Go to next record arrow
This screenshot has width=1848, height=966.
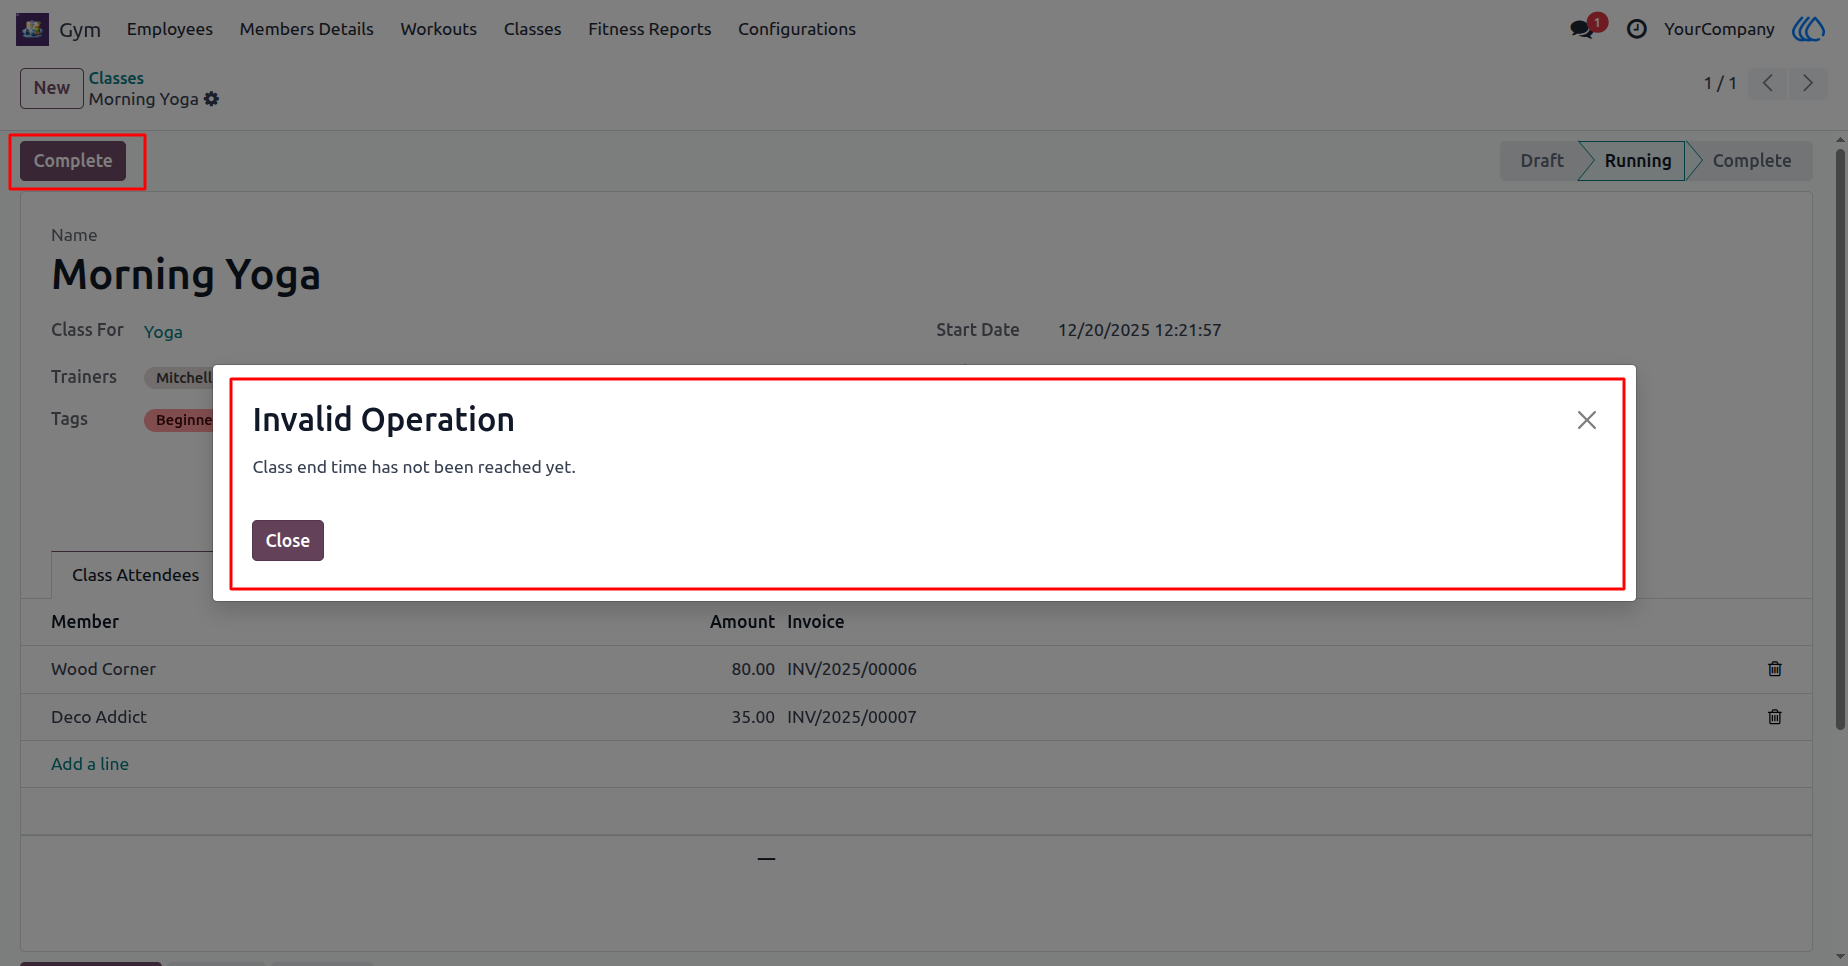tap(1807, 83)
